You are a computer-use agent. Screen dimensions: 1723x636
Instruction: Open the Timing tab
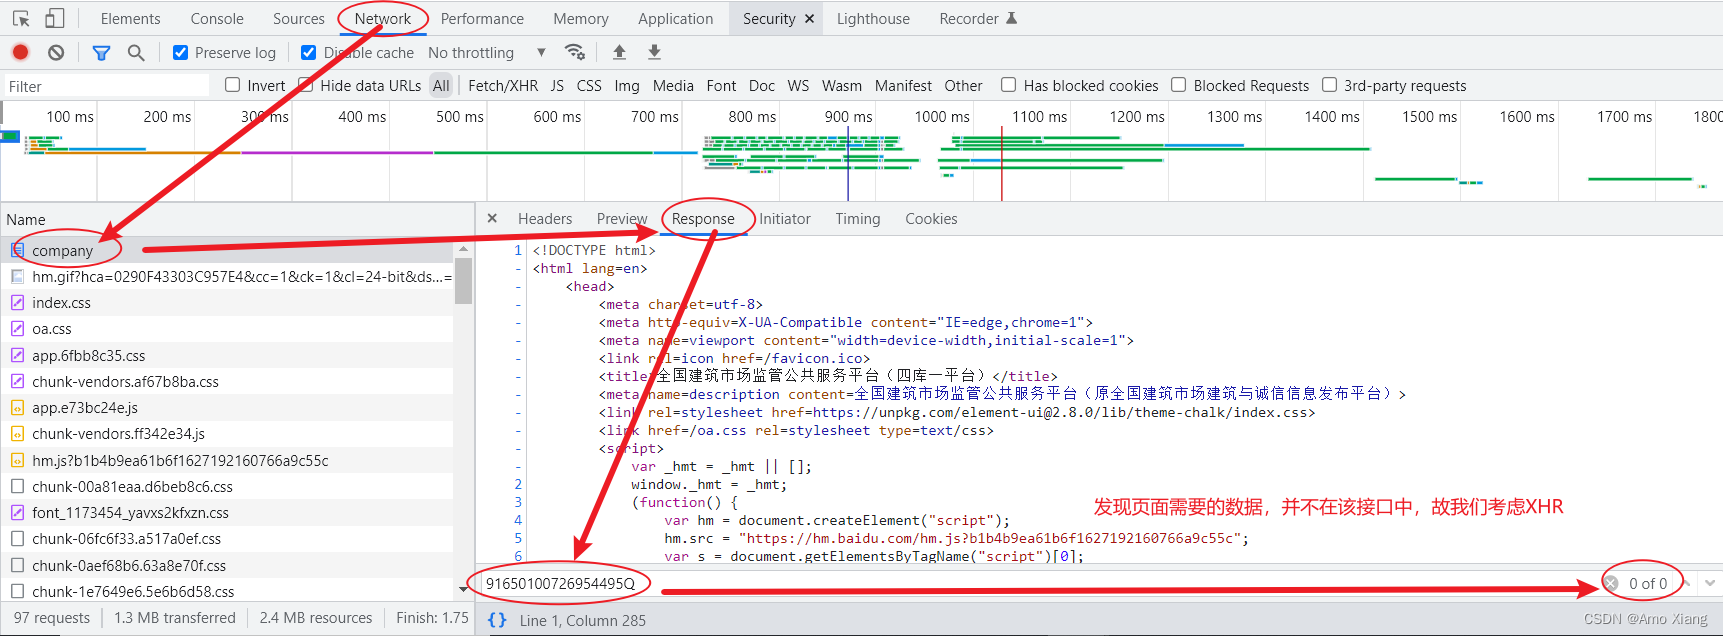[x=858, y=218]
